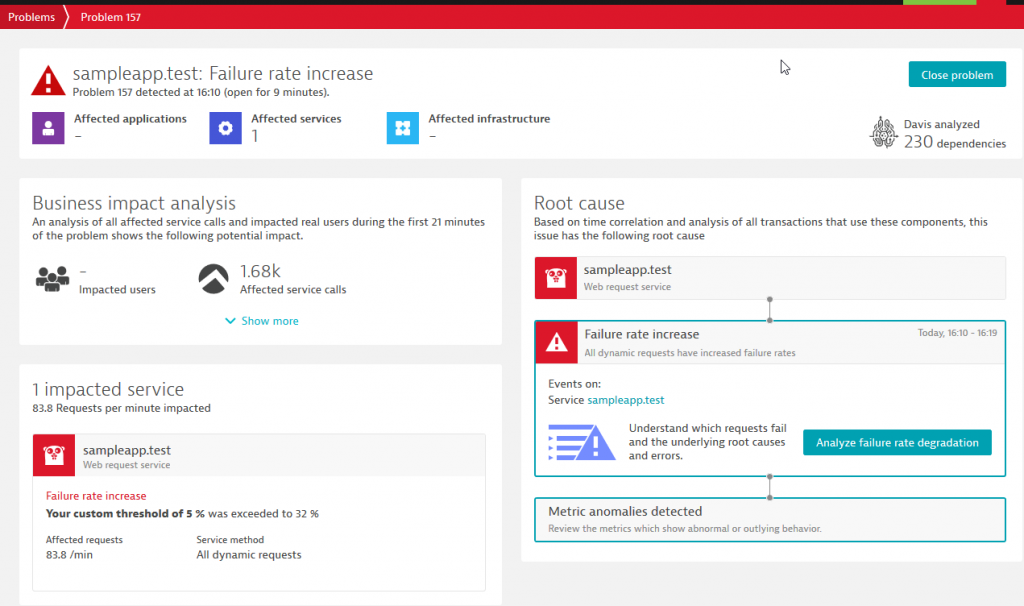Viewport: 1024px width, 606px height.
Task: Open the sampleapp.test service link
Action: point(625,400)
